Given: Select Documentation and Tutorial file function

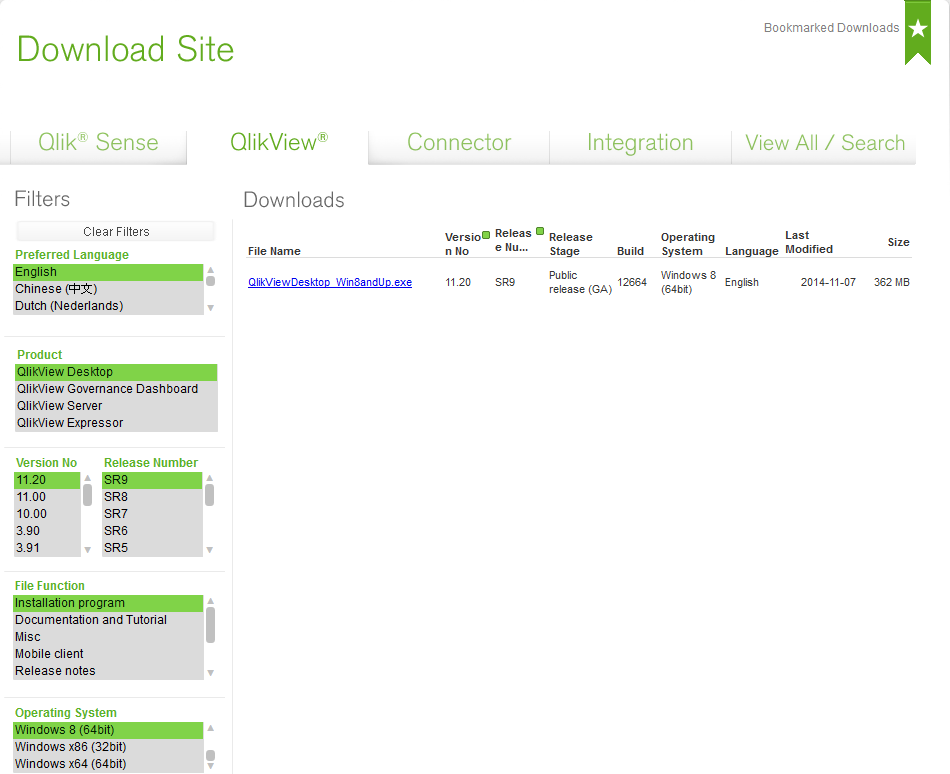Looking at the screenshot, I should tap(108, 620).
